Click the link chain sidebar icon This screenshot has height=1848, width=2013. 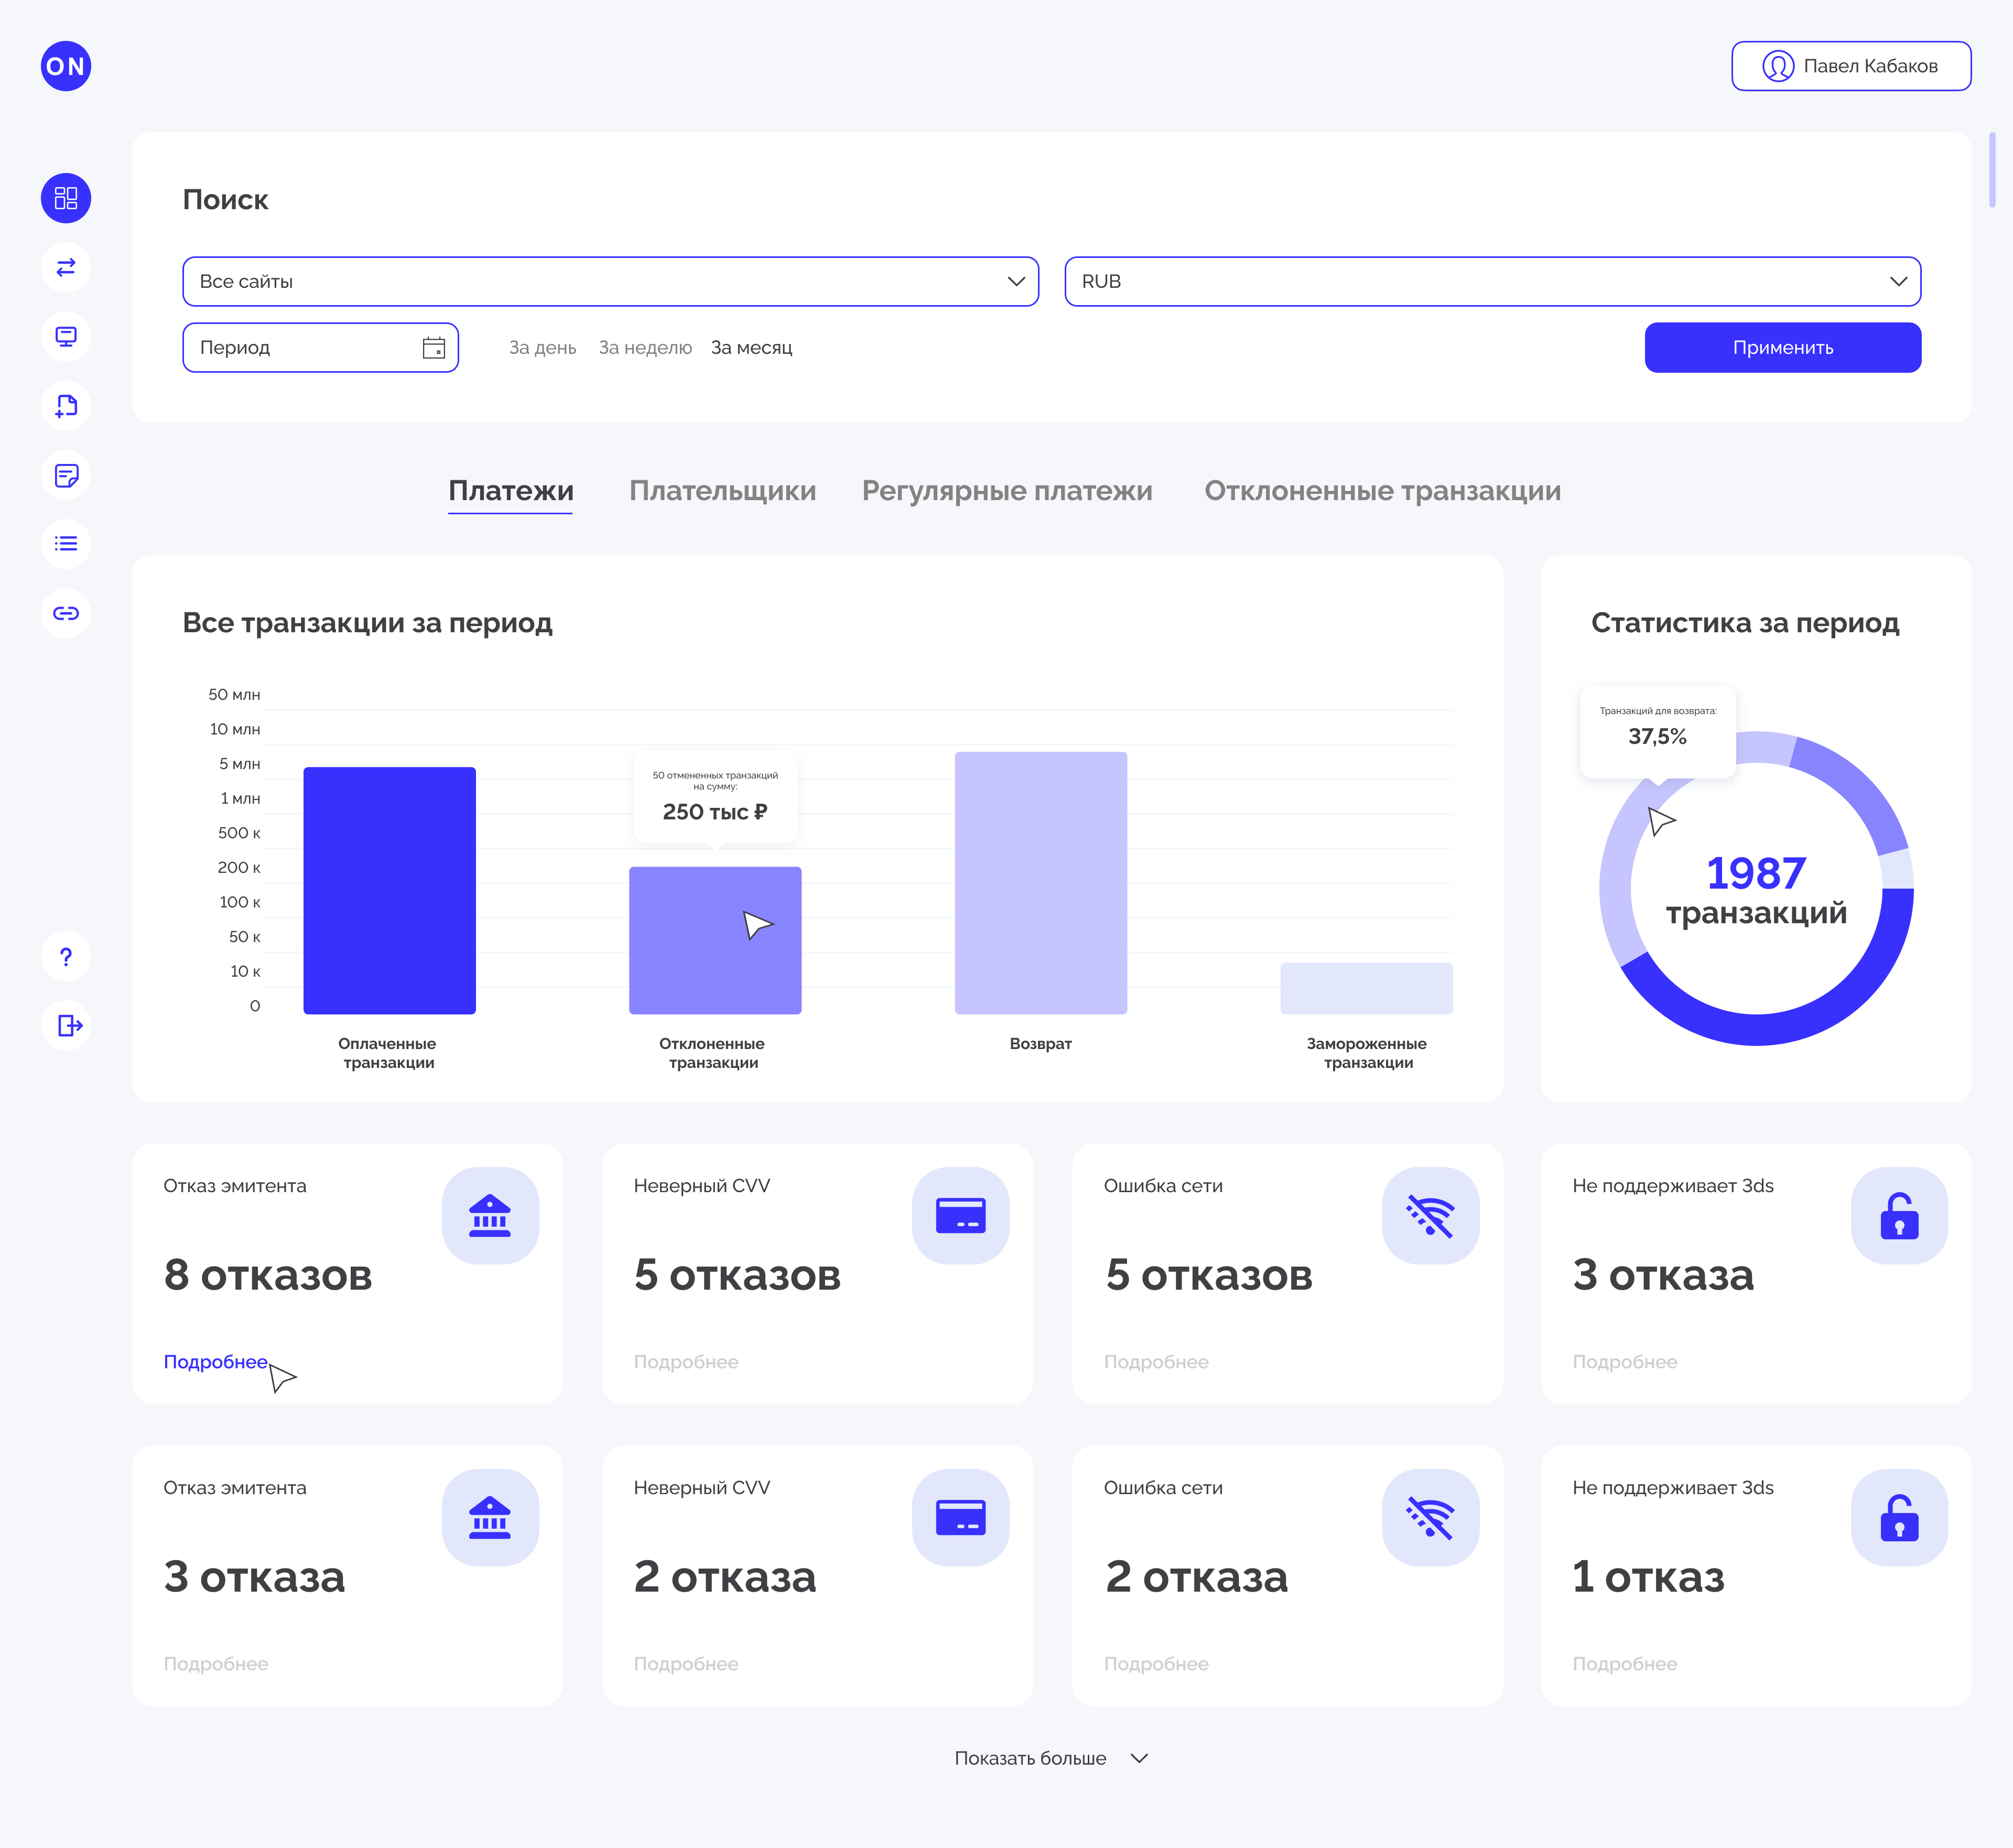tap(66, 613)
